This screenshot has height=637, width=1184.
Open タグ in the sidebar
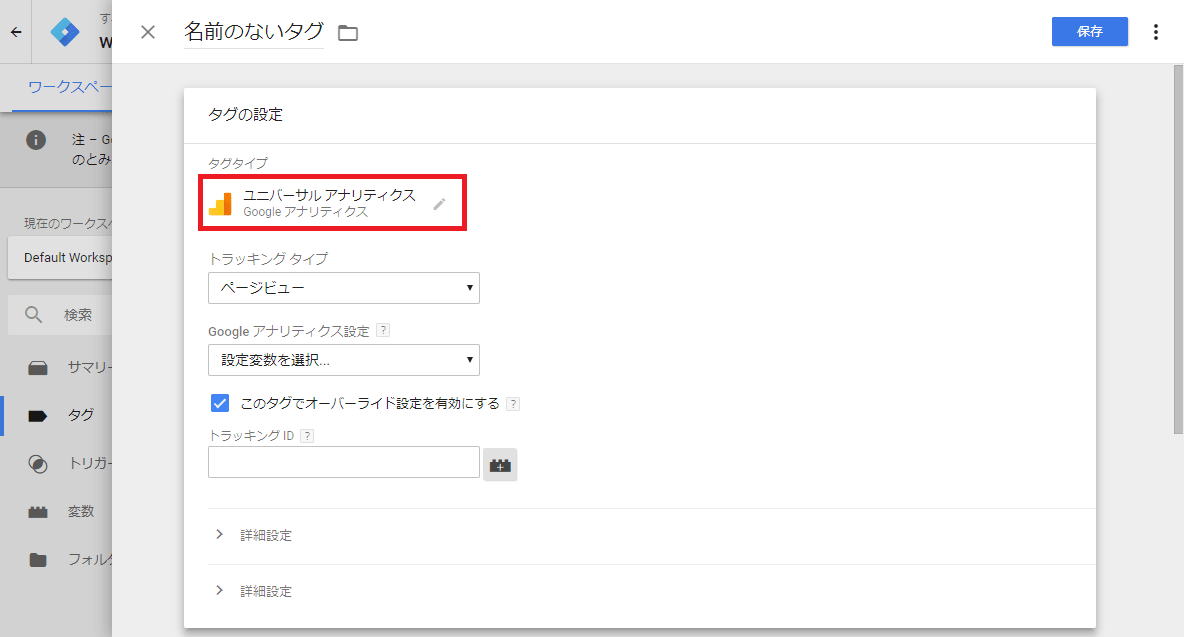(x=59, y=415)
